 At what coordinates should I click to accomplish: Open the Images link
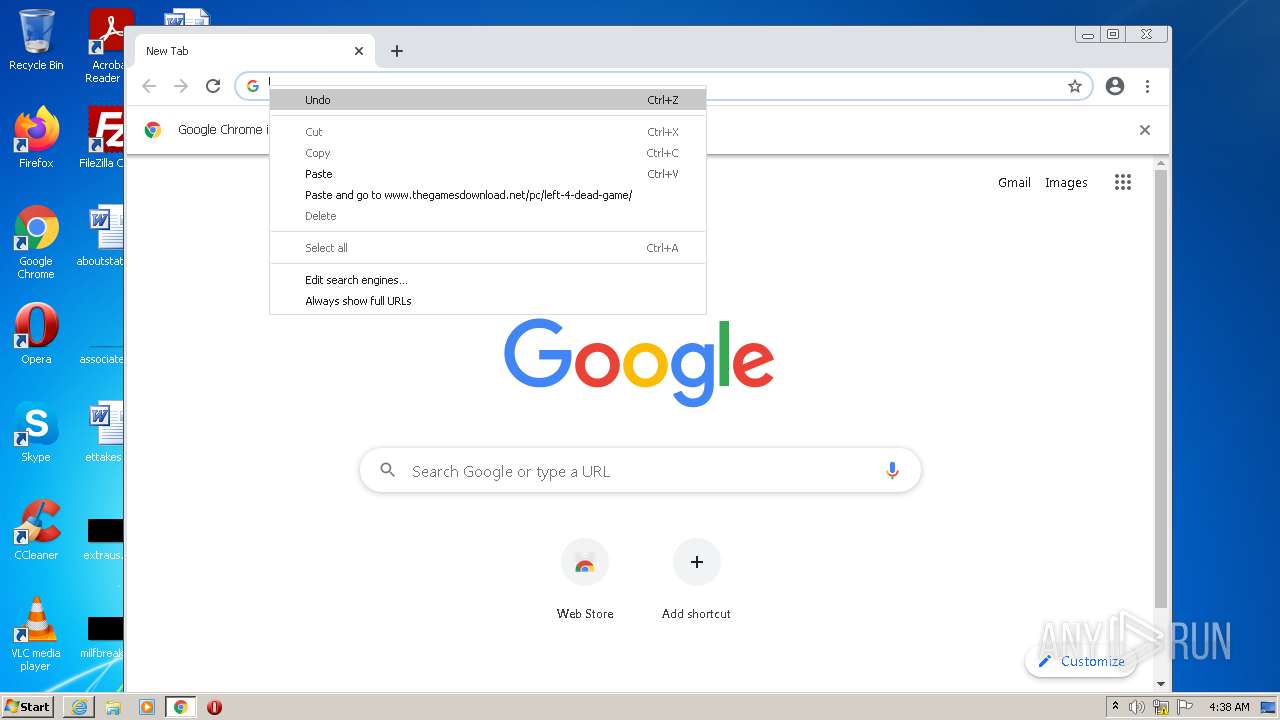tap(1066, 182)
